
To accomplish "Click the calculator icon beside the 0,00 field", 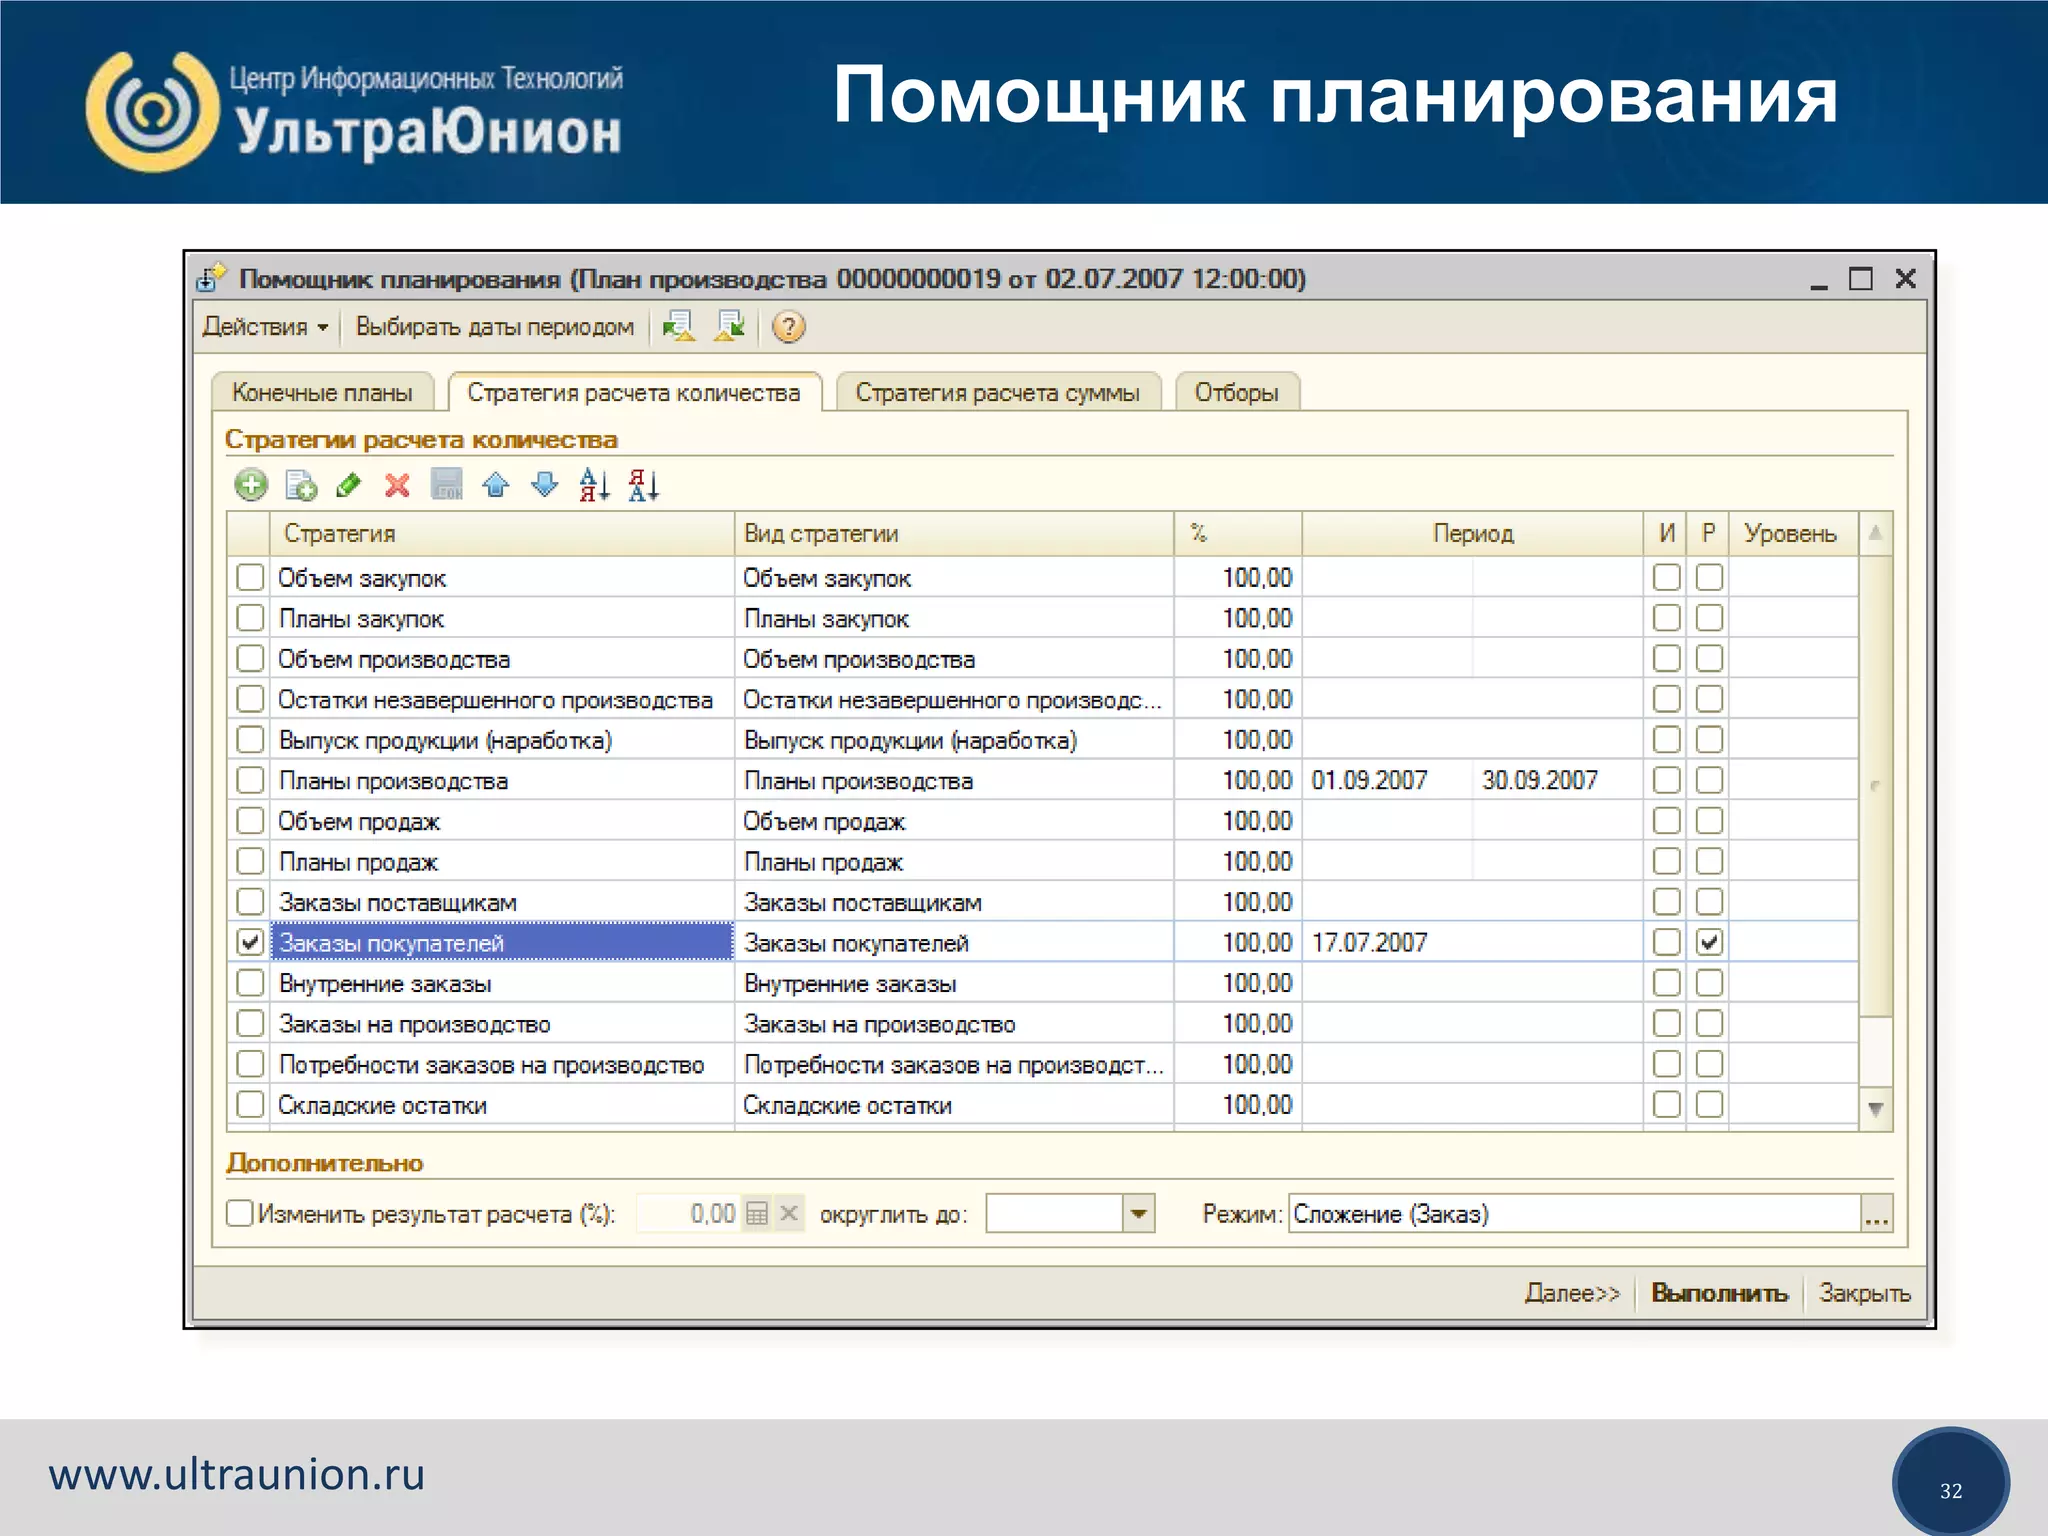I will tap(757, 1214).
